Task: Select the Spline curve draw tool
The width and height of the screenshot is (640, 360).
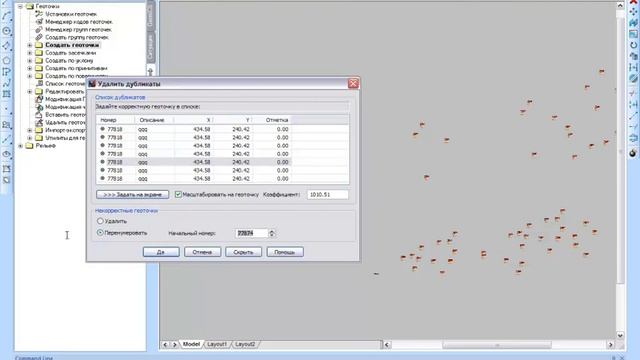Action: click(6, 83)
